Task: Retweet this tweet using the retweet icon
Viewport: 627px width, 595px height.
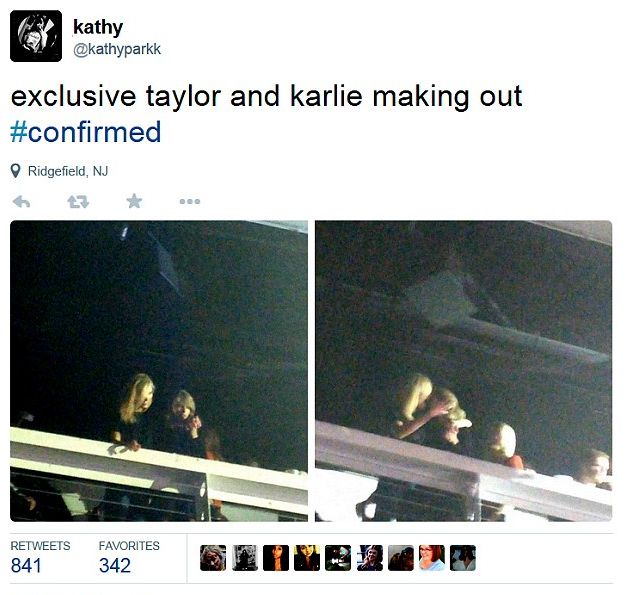Action: click(x=78, y=202)
